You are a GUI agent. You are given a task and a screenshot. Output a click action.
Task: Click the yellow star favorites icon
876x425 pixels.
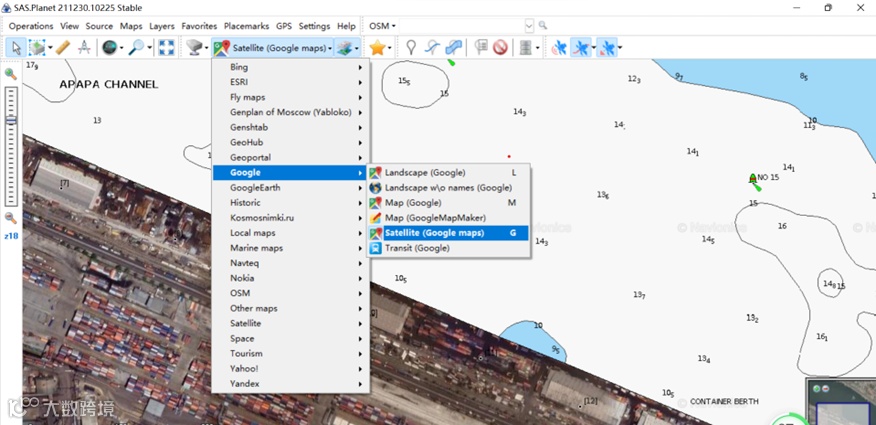point(378,48)
